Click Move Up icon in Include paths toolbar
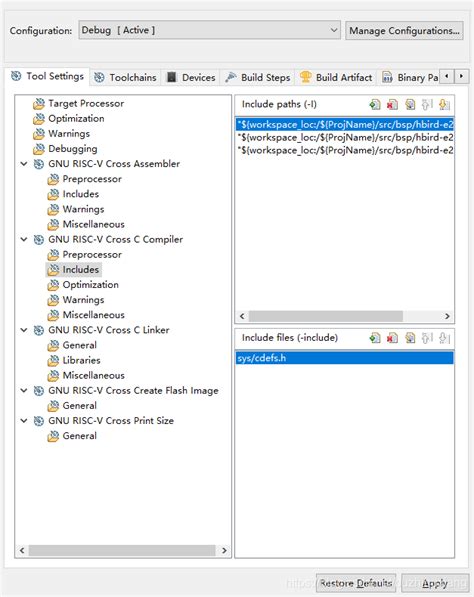474x597 pixels. [x=427, y=104]
